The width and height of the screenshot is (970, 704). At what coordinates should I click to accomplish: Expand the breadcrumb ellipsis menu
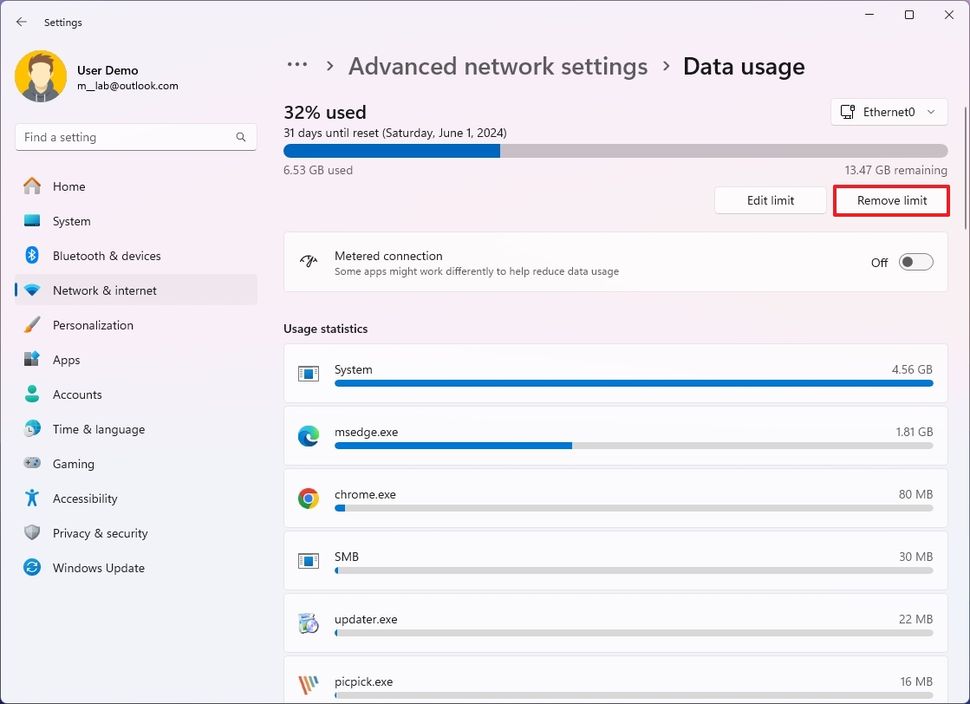click(x=297, y=64)
